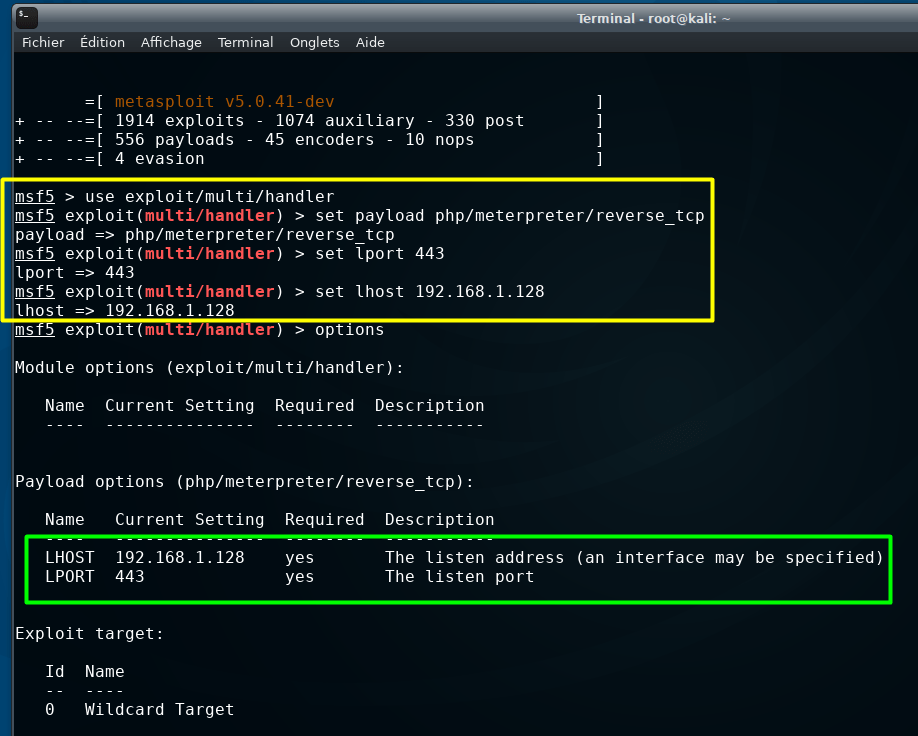The width and height of the screenshot is (918, 736).
Task: Click 'Description' header under Payload options
Action: [x=439, y=519]
